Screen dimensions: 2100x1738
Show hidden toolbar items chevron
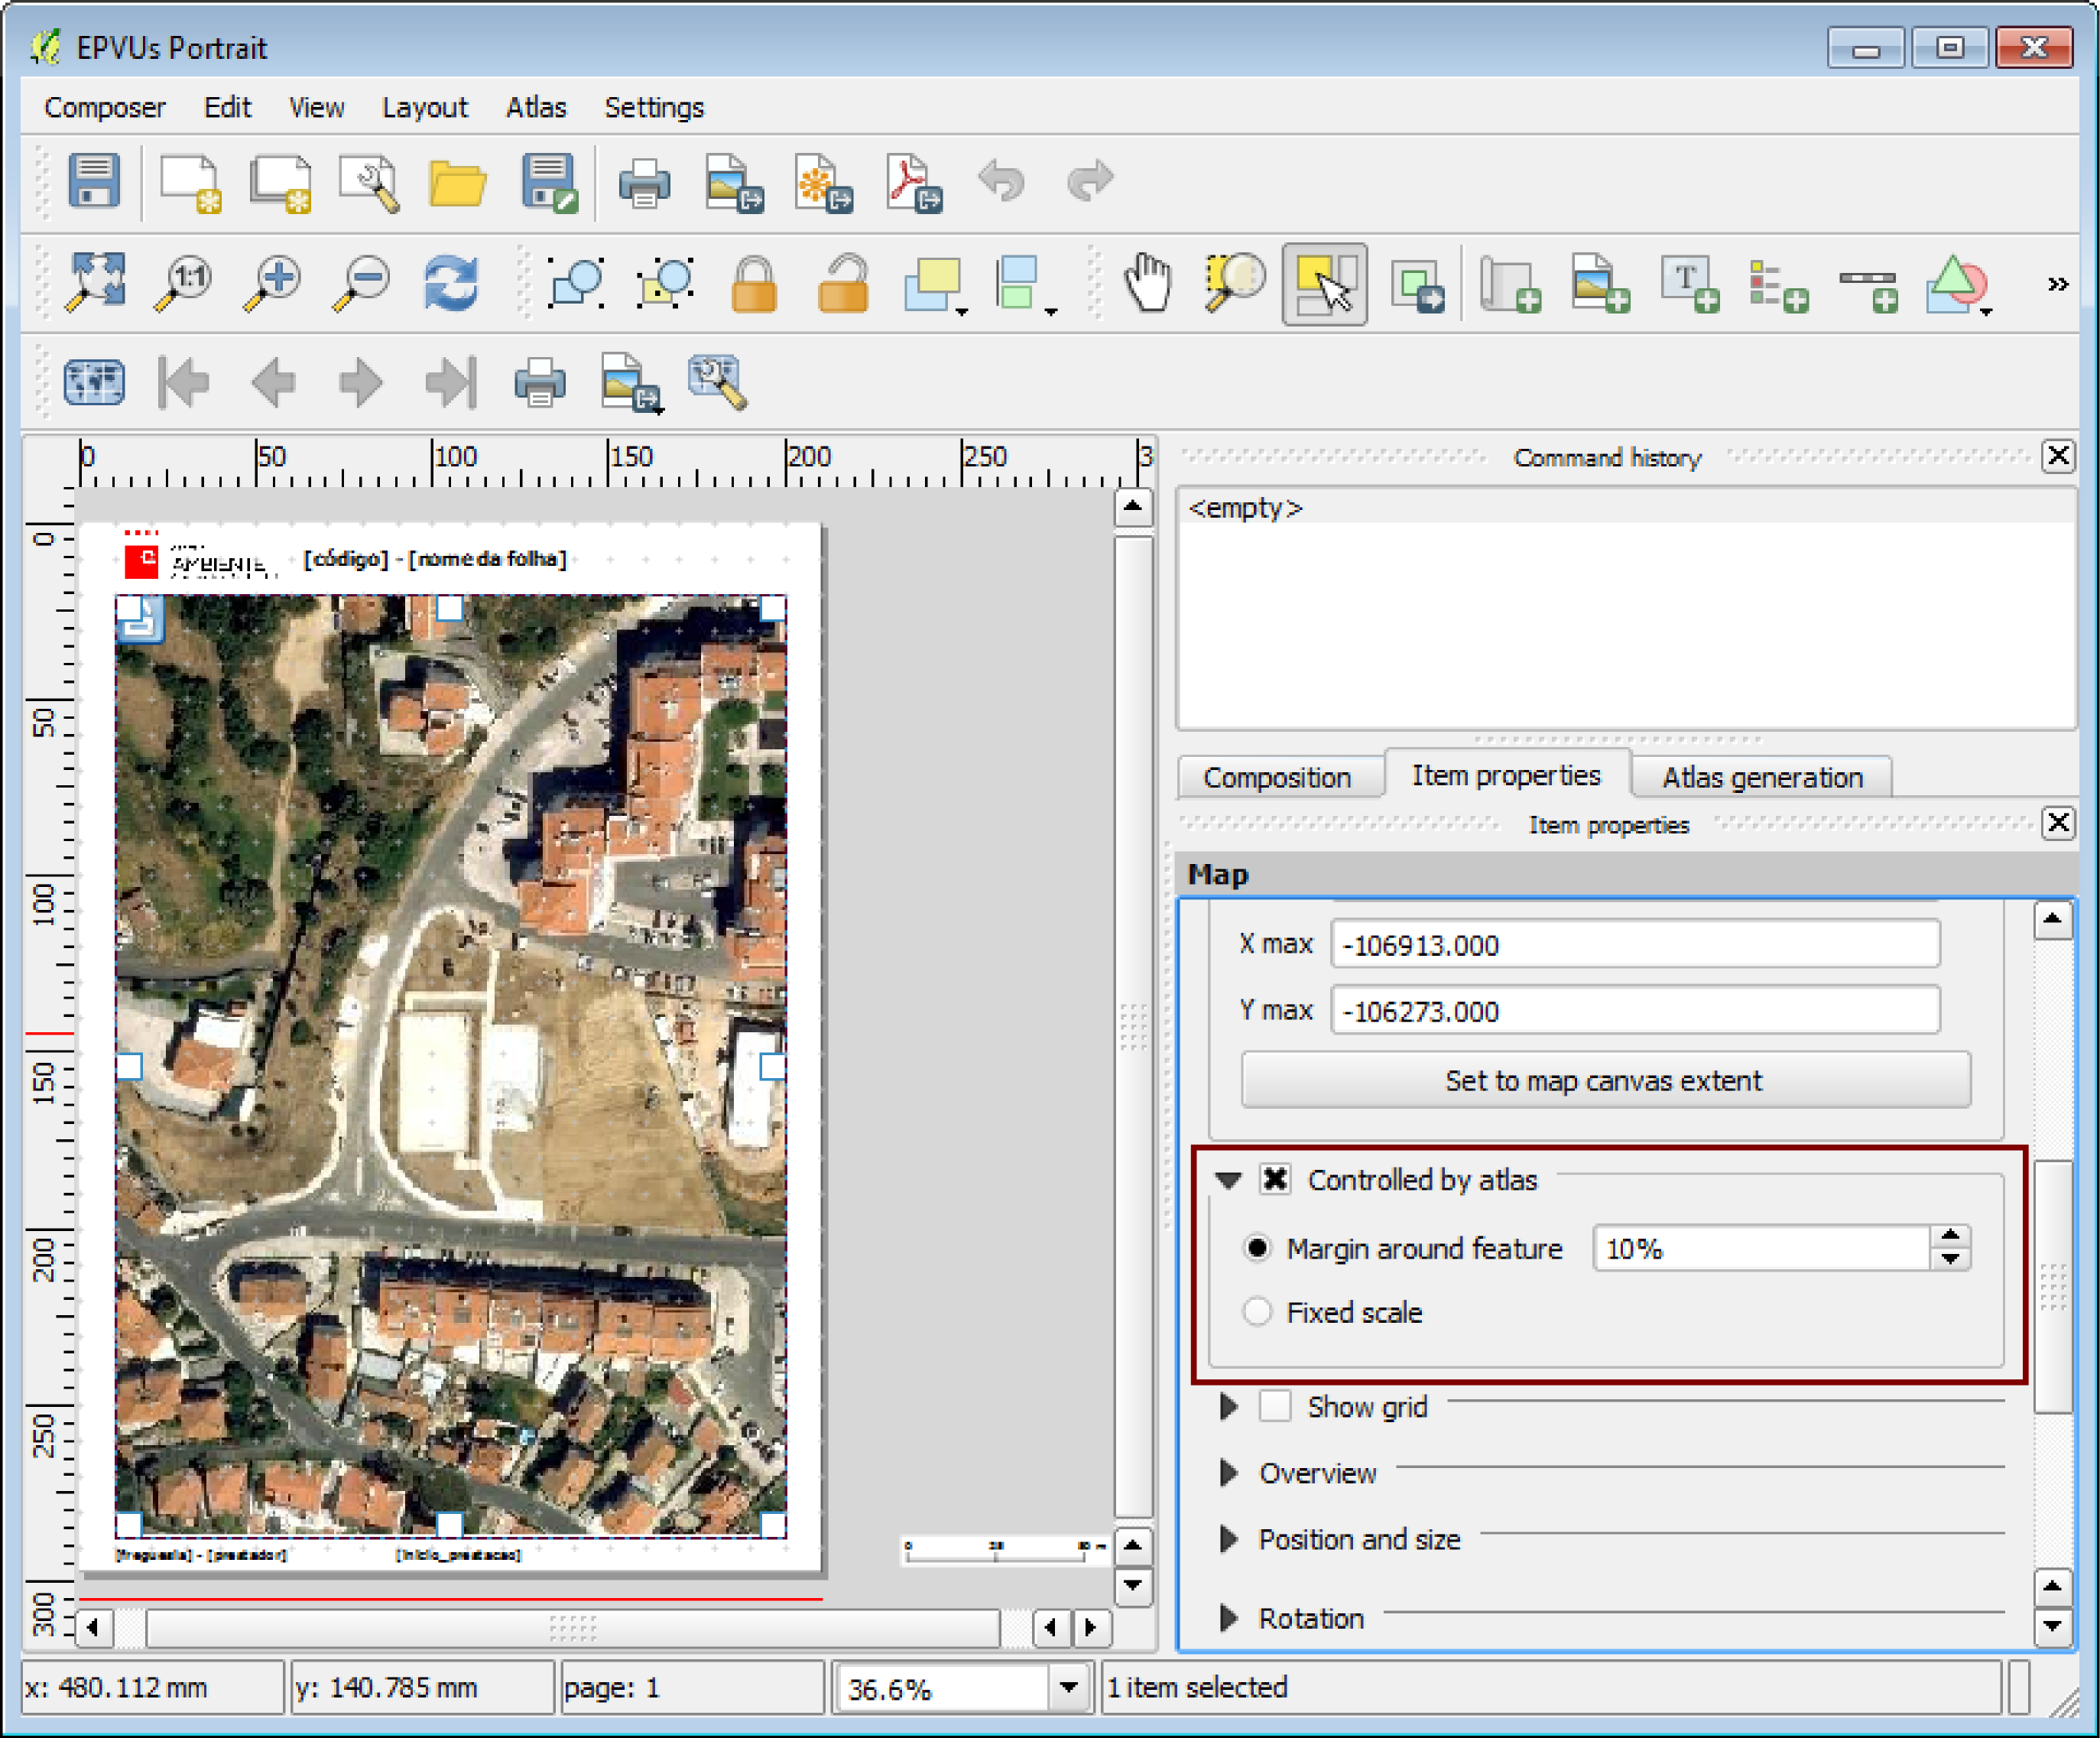pyautogui.click(x=2057, y=285)
